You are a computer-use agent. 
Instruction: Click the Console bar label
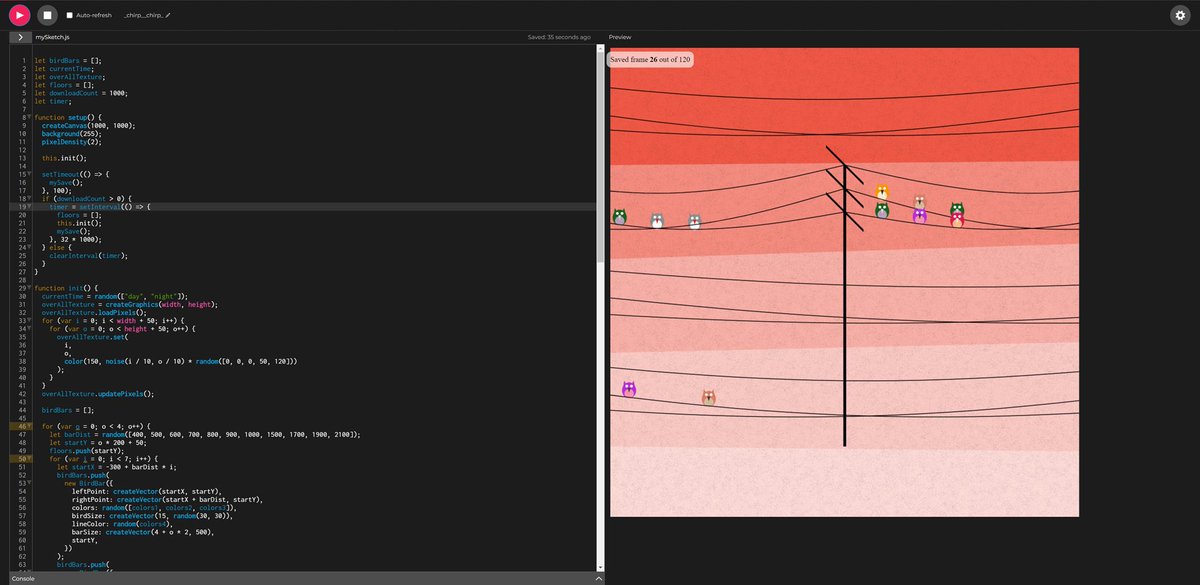tap(22, 579)
